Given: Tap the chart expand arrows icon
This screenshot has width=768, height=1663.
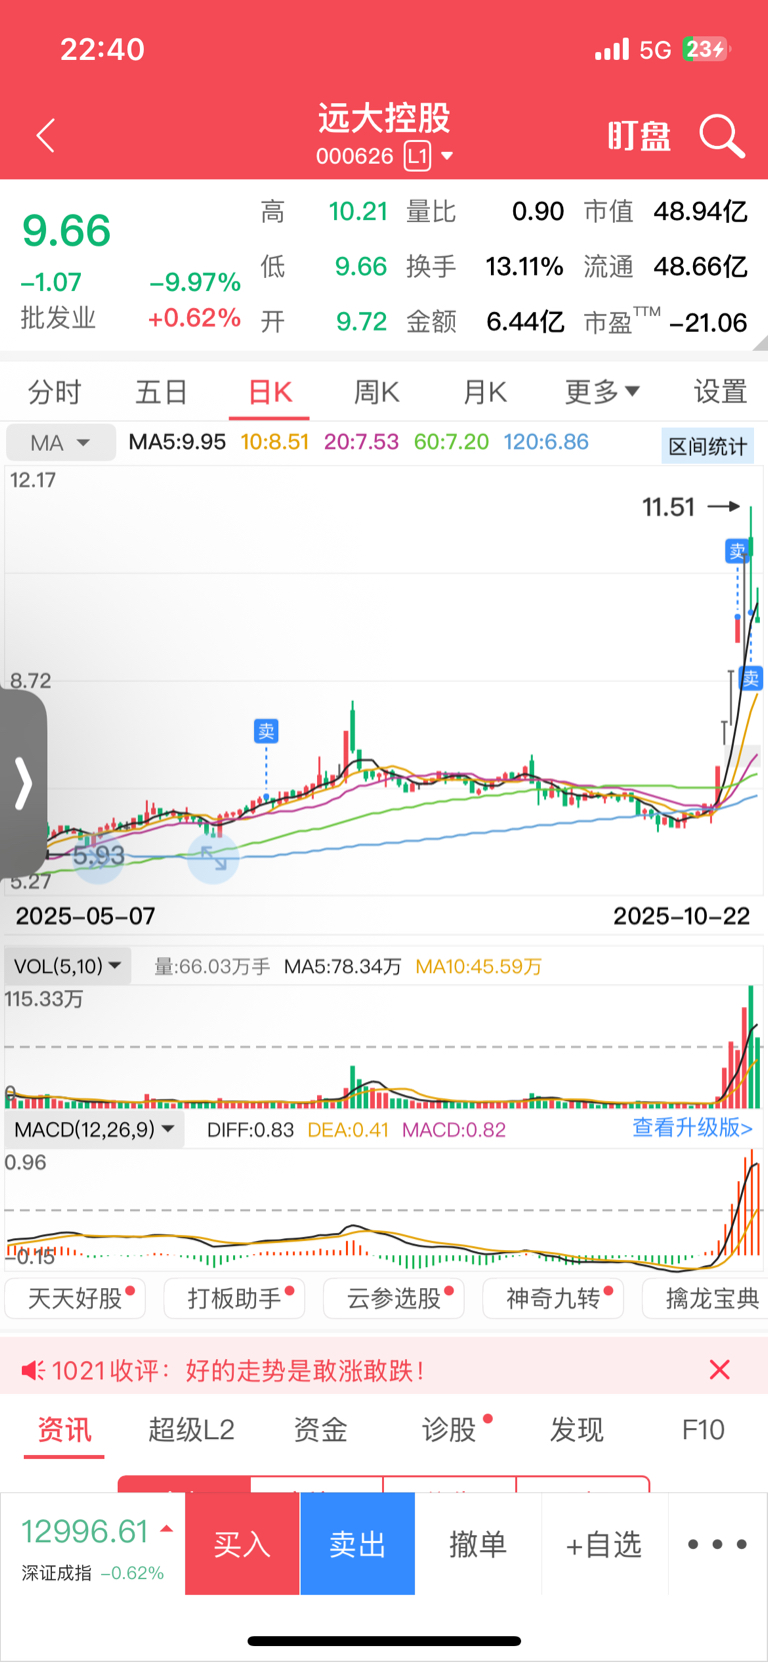Looking at the screenshot, I should [x=213, y=858].
